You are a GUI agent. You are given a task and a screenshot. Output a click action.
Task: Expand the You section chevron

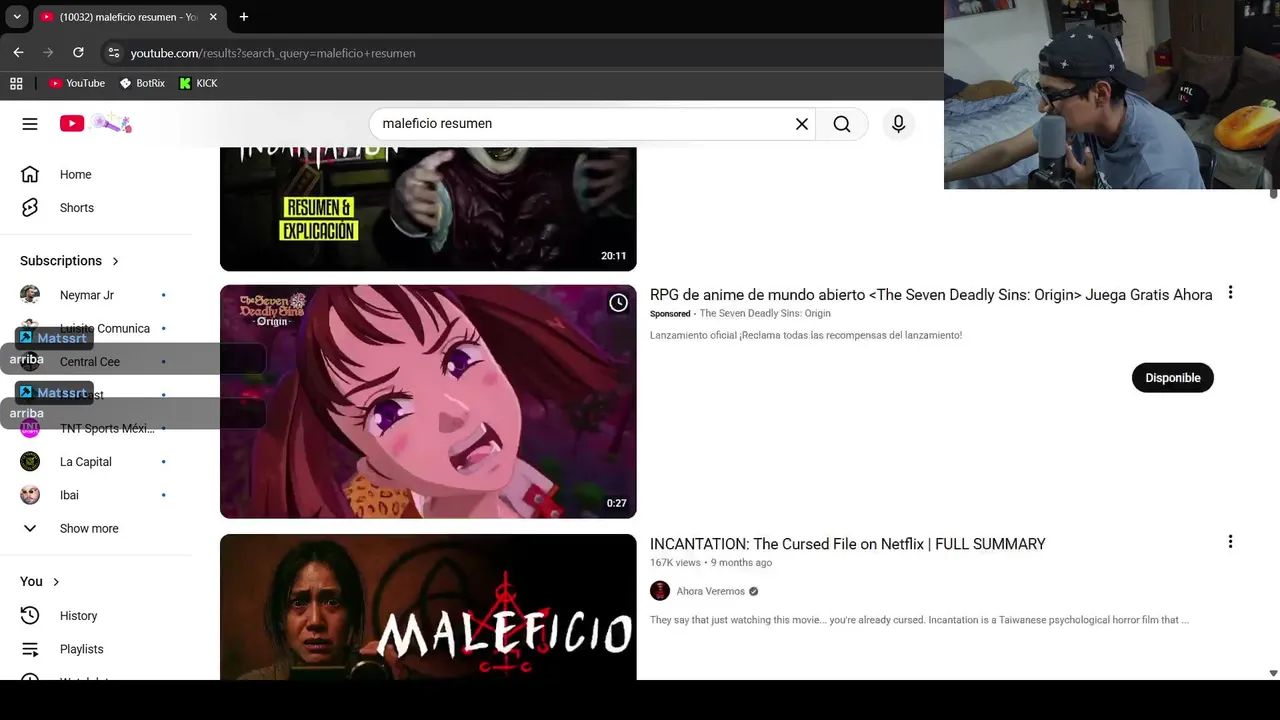(x=56, y=582)
